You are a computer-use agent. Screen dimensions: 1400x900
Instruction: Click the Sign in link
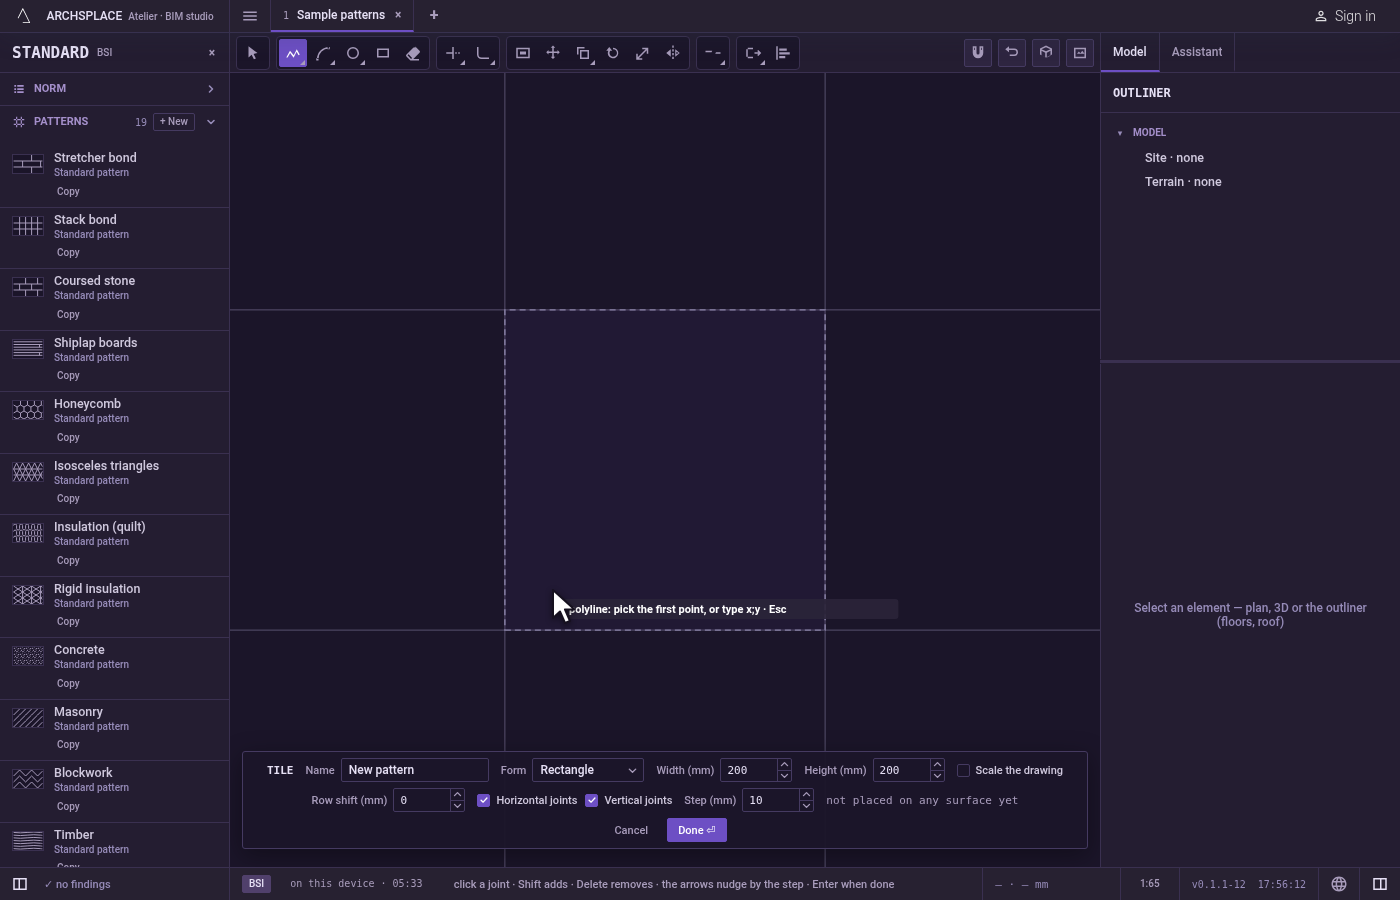(1345, 16)
